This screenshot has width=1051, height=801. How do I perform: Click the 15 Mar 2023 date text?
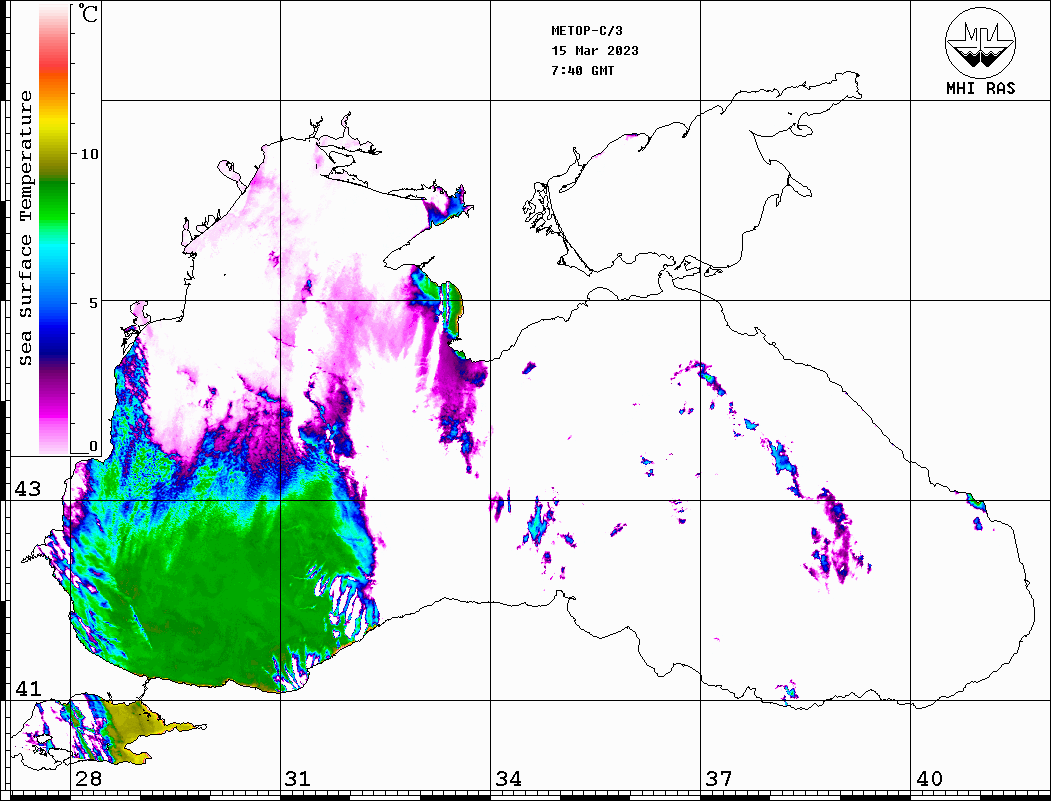click(x=595, y=51)
